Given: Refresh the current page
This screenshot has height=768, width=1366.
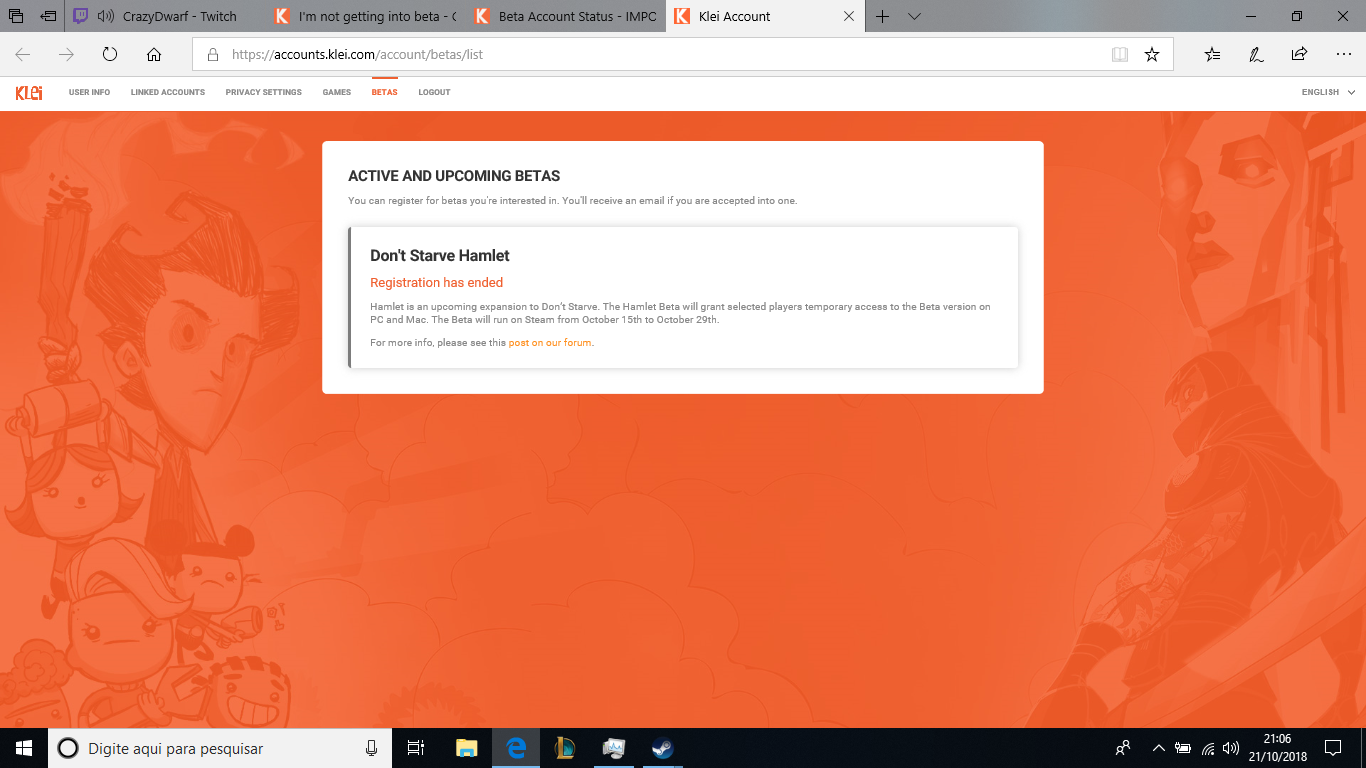Looking at the screenshot, I should tap(110, 55).
